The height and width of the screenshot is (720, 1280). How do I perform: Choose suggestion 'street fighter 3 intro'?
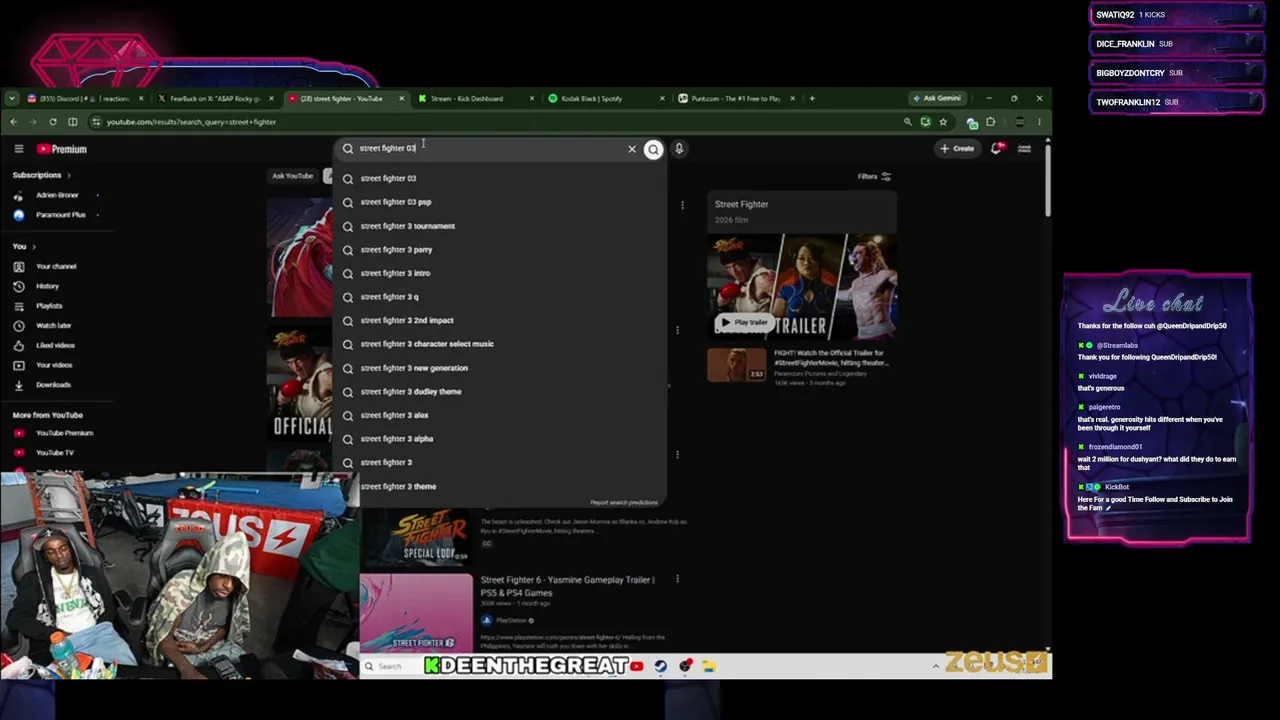(500, 273)
